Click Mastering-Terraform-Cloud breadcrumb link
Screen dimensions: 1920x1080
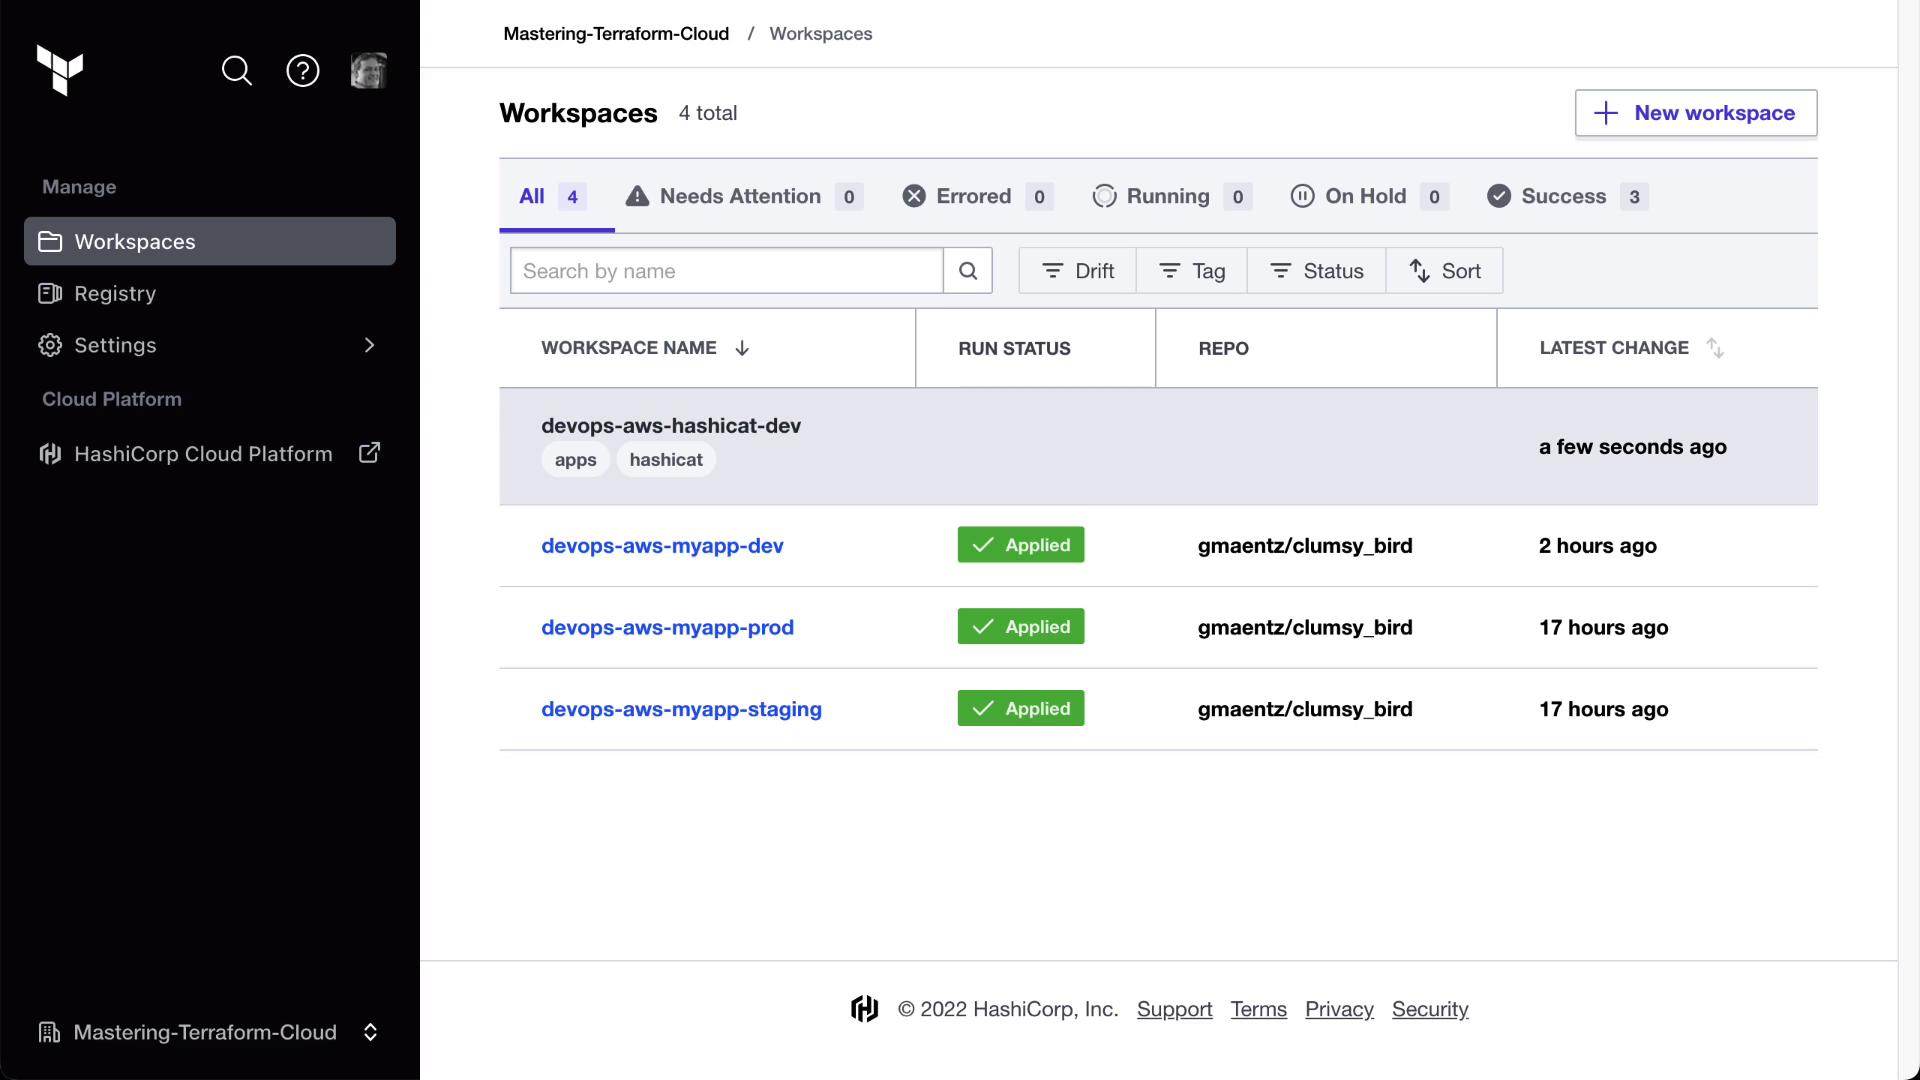click(616, 33)
